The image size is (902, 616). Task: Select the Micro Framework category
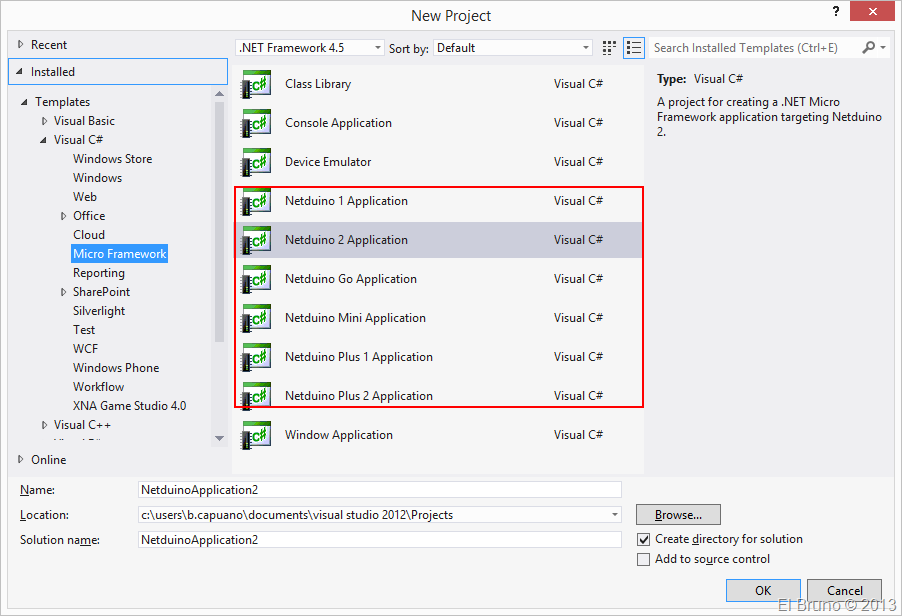[119, 254]
